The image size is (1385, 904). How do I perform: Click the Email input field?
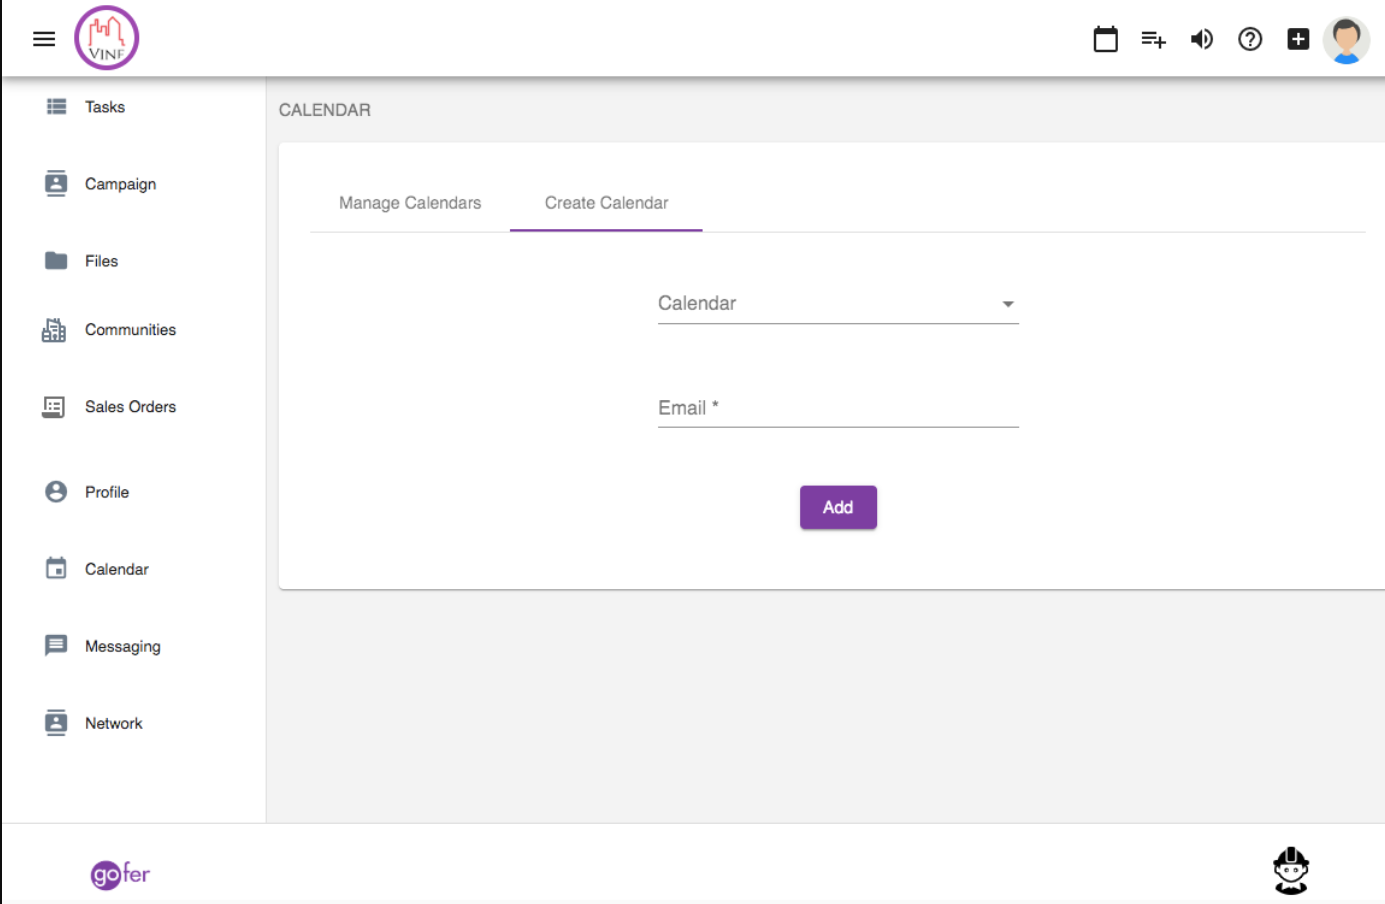pyautogui.click(x=838, y=408)
